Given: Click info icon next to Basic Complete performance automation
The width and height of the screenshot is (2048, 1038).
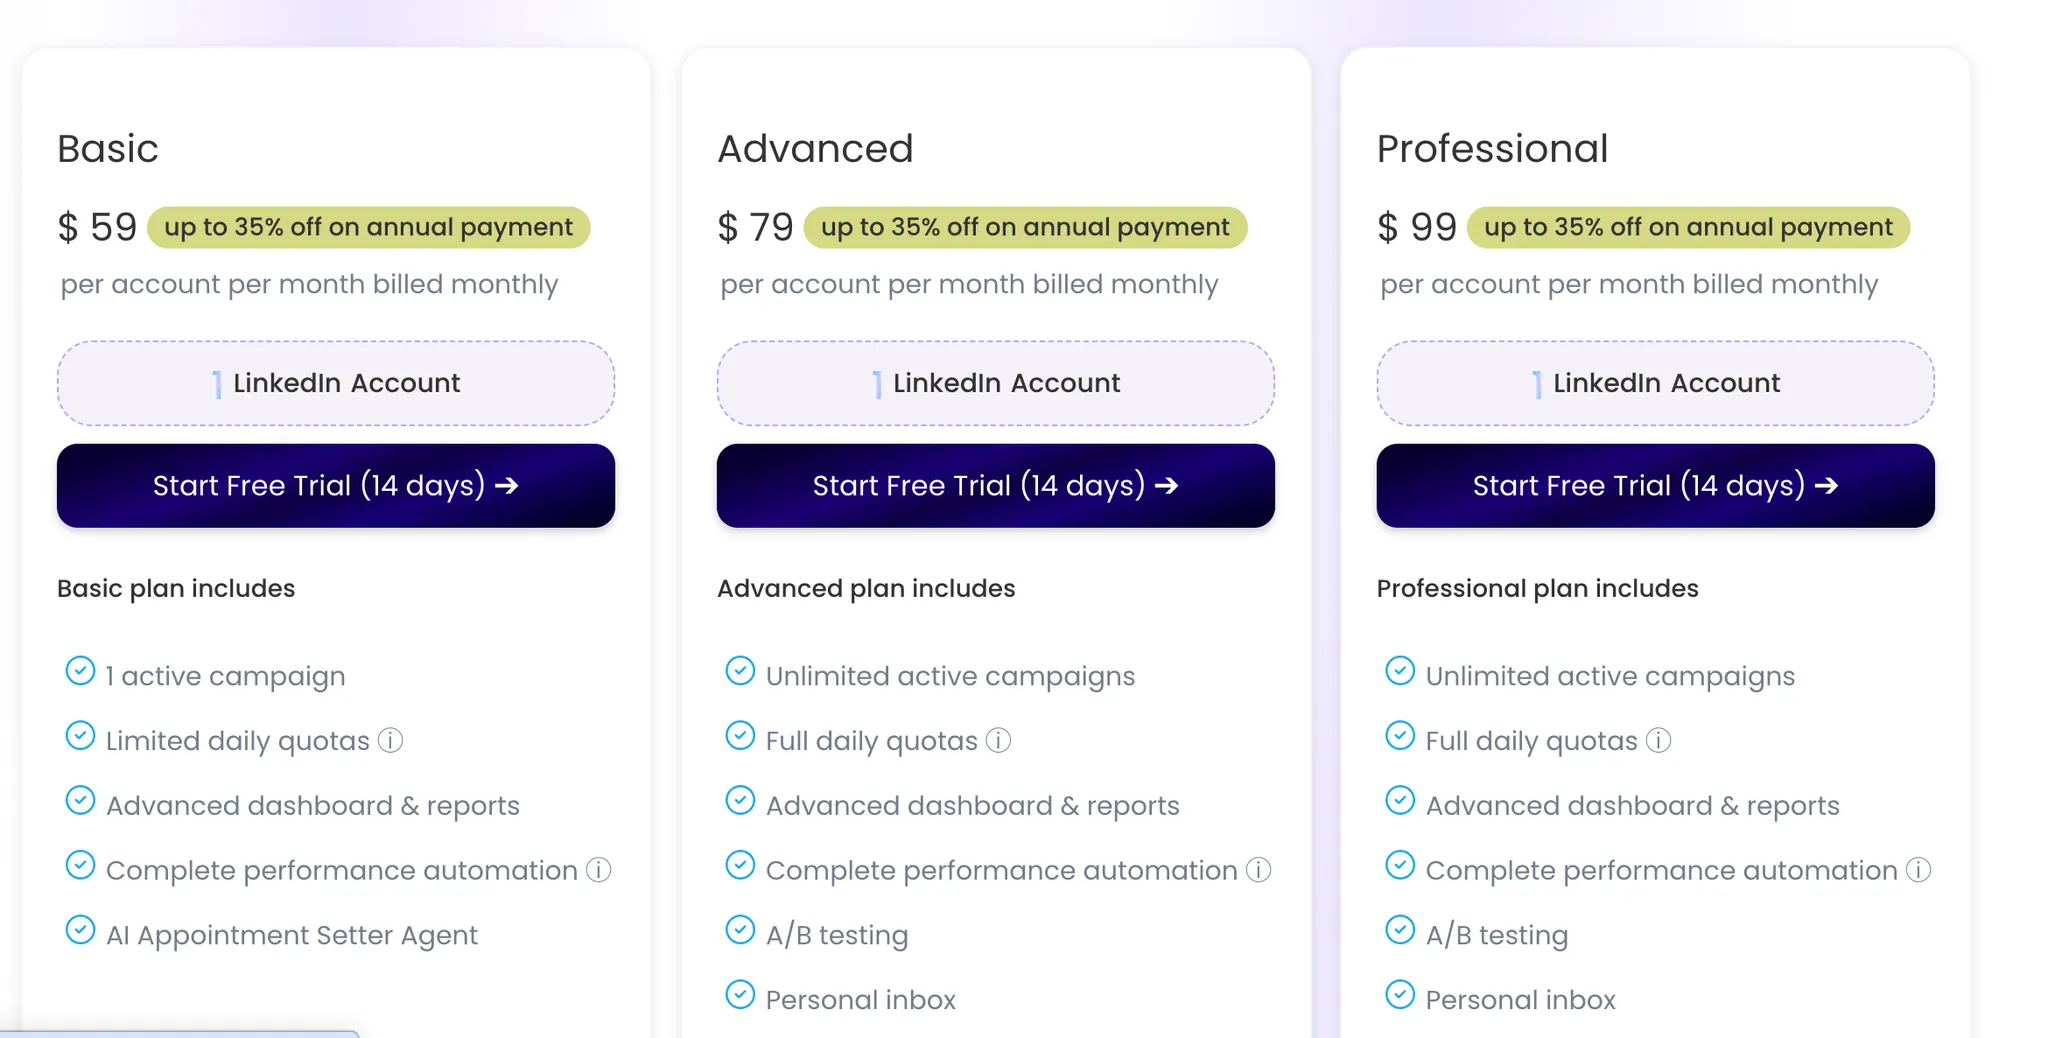Looking at the screenshot, I should pos(598,870).
